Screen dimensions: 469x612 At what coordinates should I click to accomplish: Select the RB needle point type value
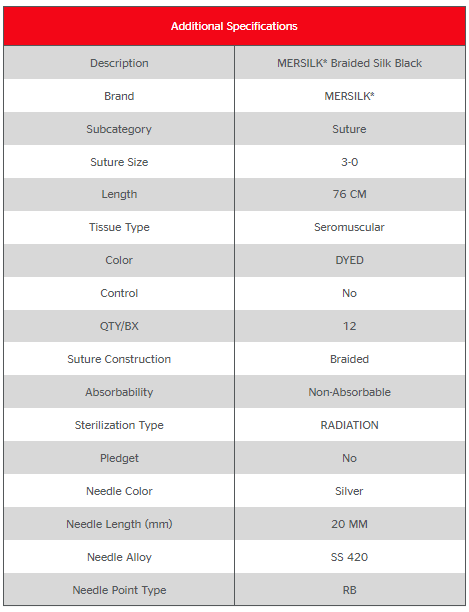point(350,590)
